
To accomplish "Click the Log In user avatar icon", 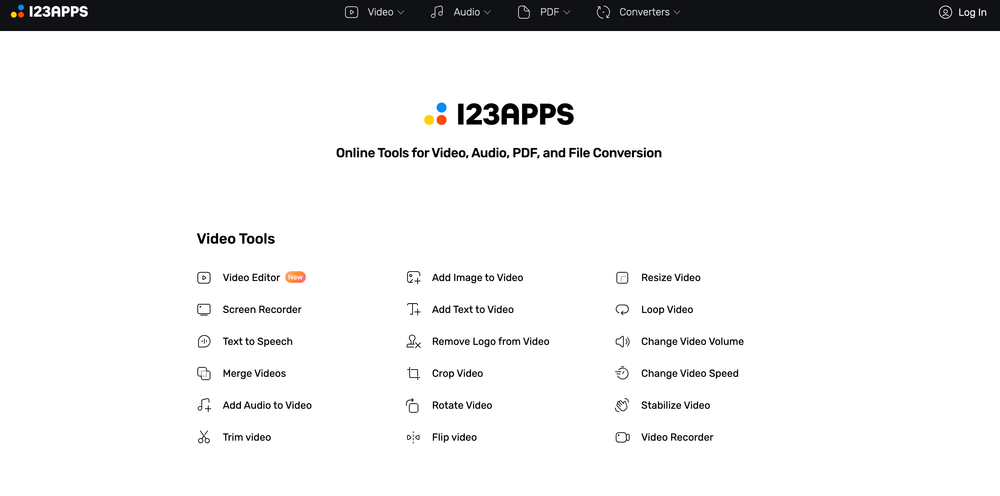I will coord(945,12).
